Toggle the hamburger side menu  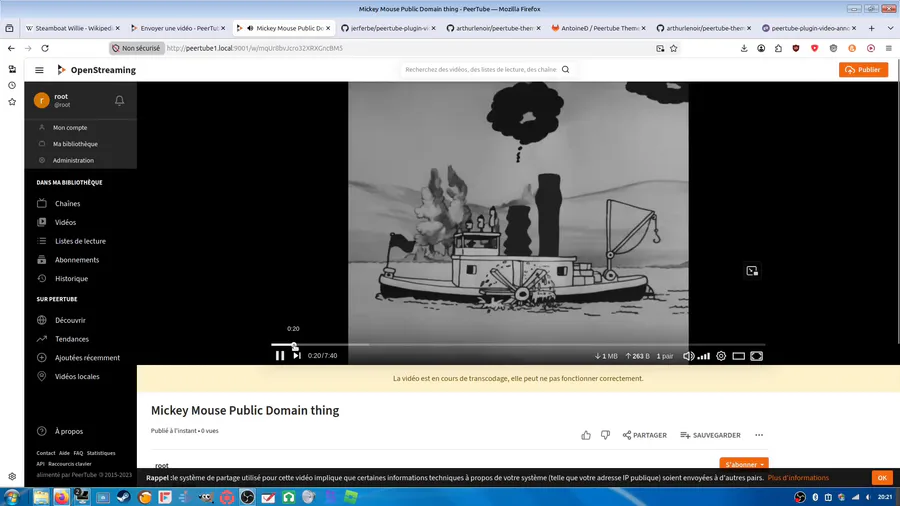(x=39, y=70)
